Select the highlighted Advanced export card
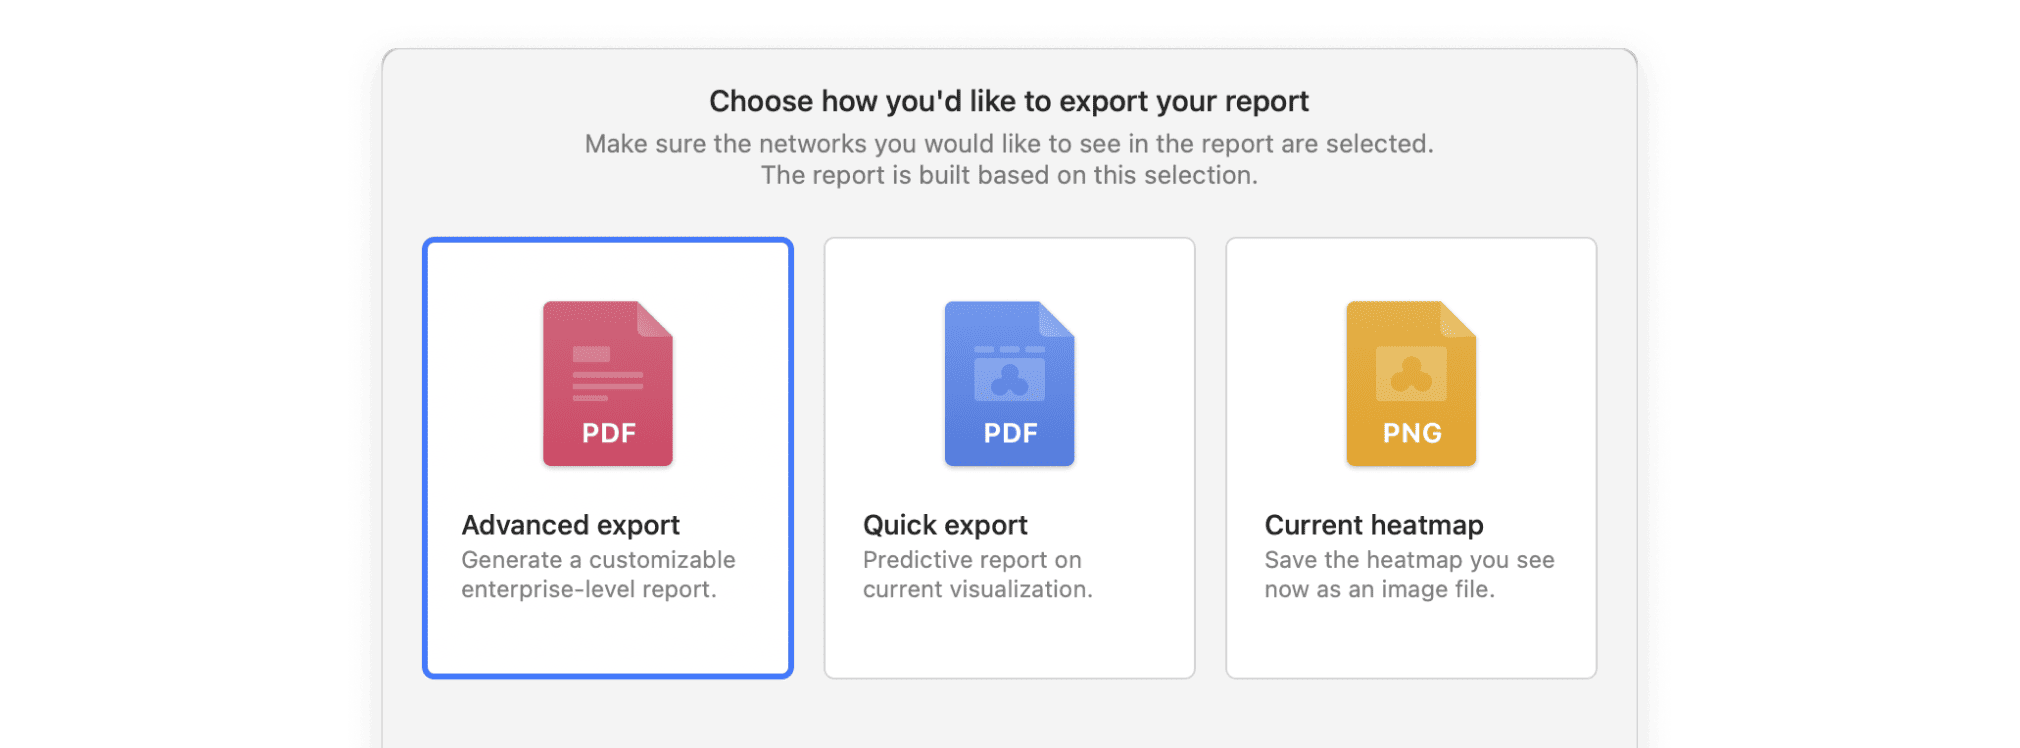2020x748 pixels. (607, 640)
